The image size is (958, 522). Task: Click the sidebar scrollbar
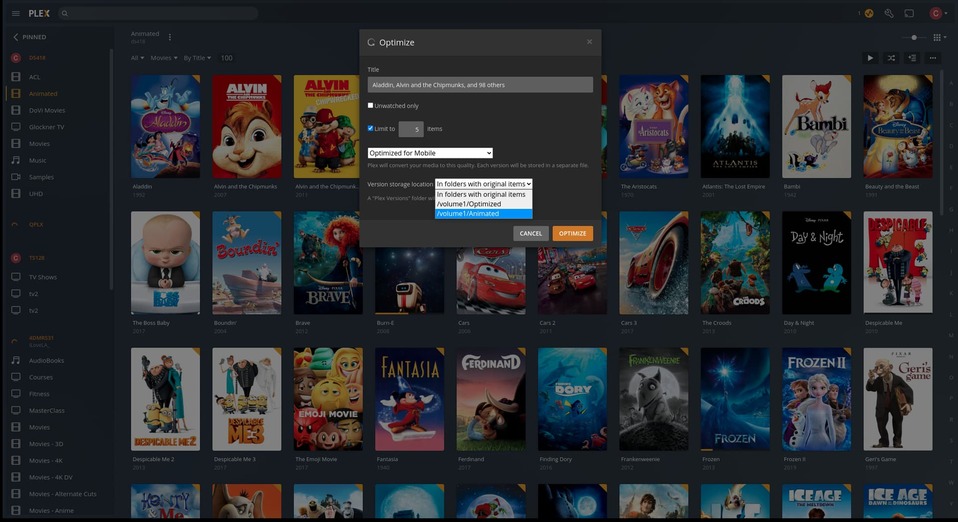pos(111,168)
